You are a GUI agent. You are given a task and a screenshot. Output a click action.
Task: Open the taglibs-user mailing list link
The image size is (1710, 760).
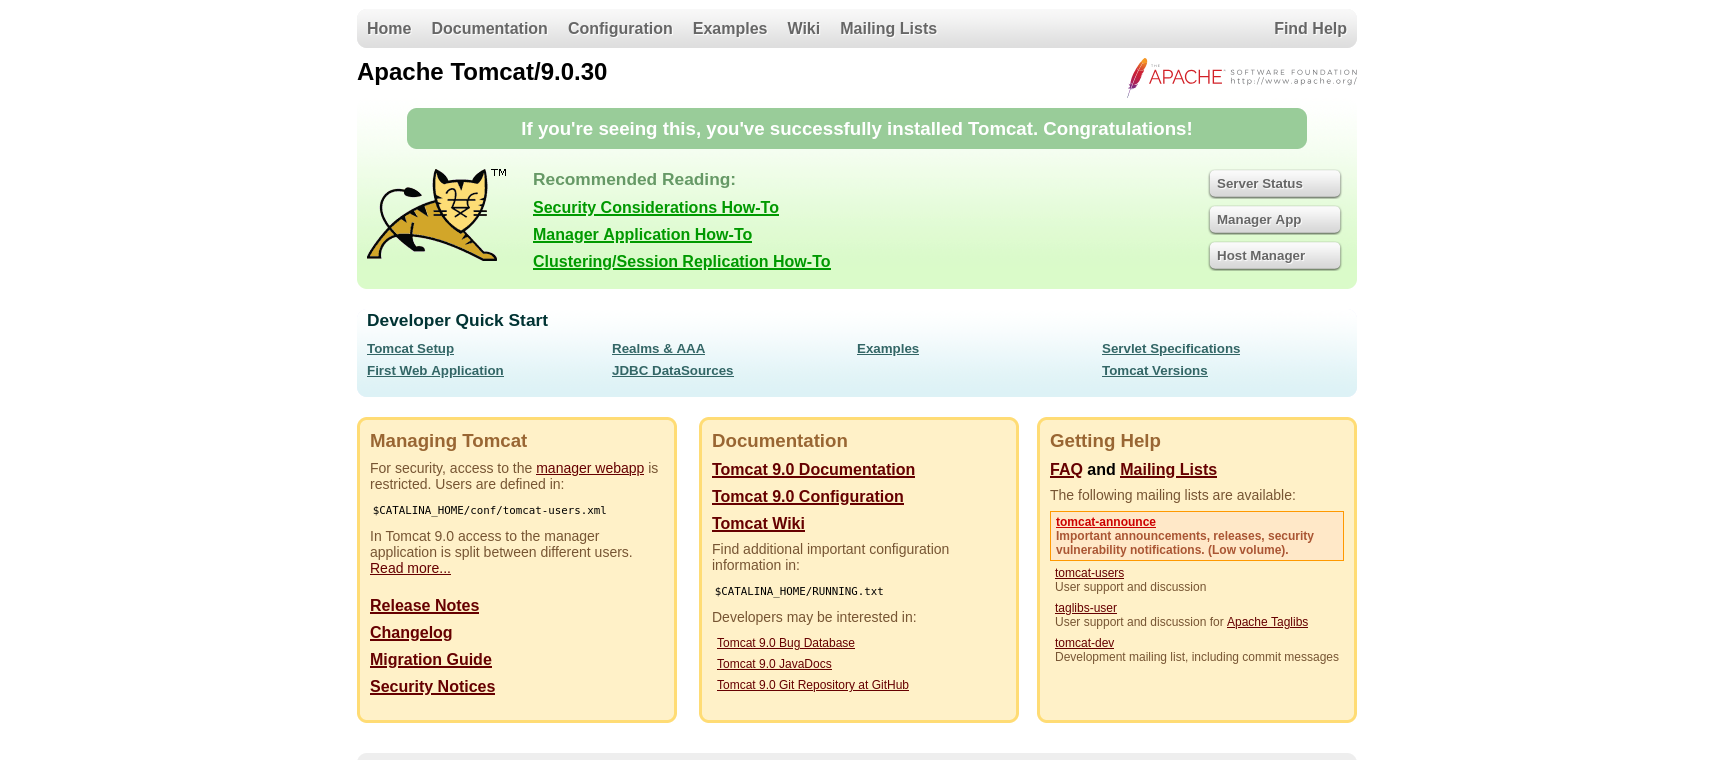point(1086,608)
